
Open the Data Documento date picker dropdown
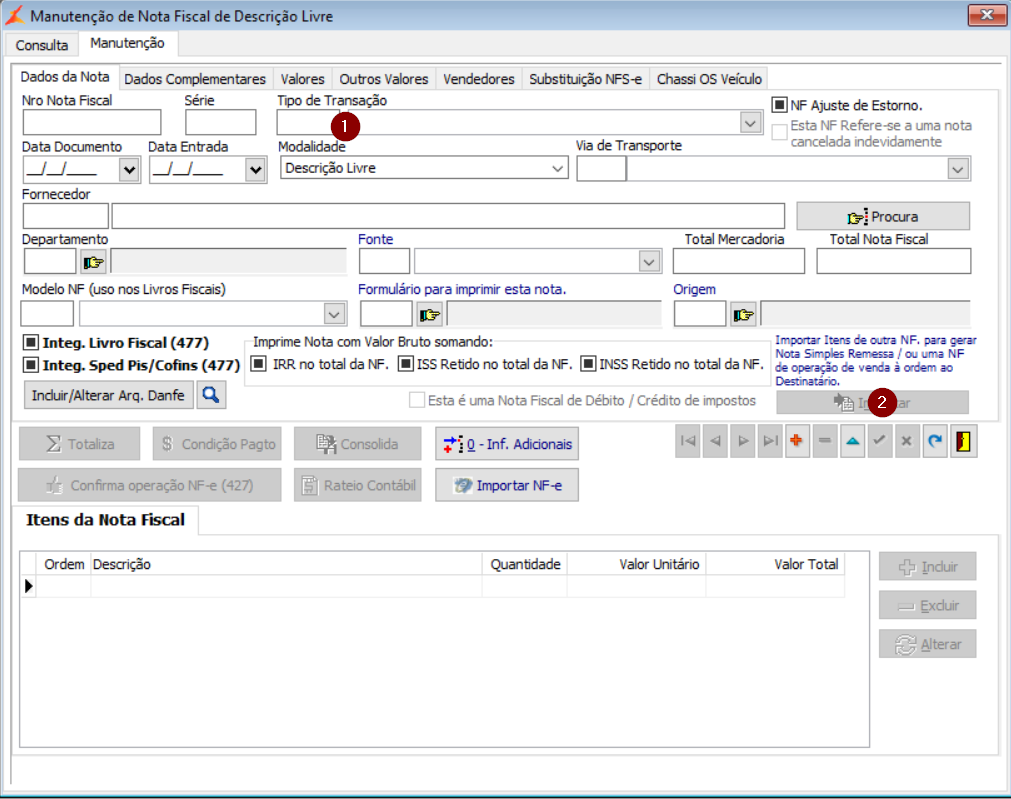[x=128, y=170]
